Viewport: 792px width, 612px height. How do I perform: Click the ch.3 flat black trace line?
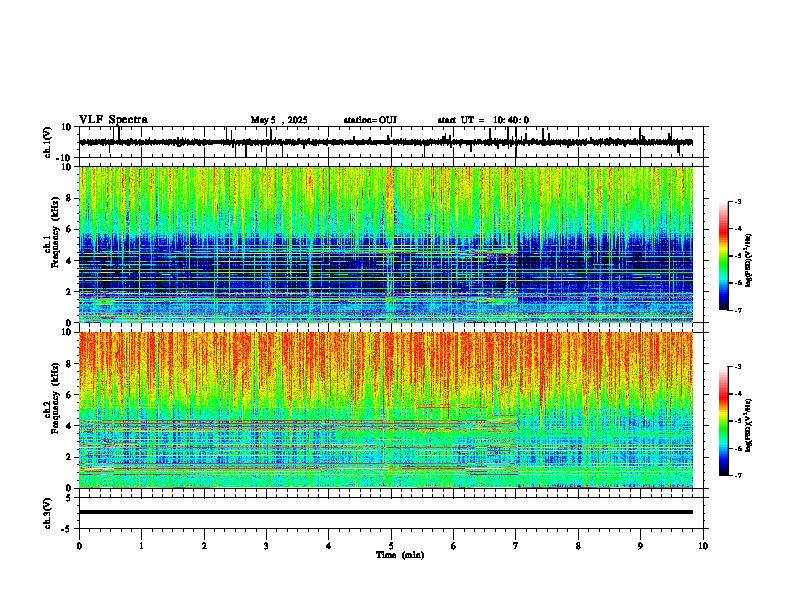386,512
